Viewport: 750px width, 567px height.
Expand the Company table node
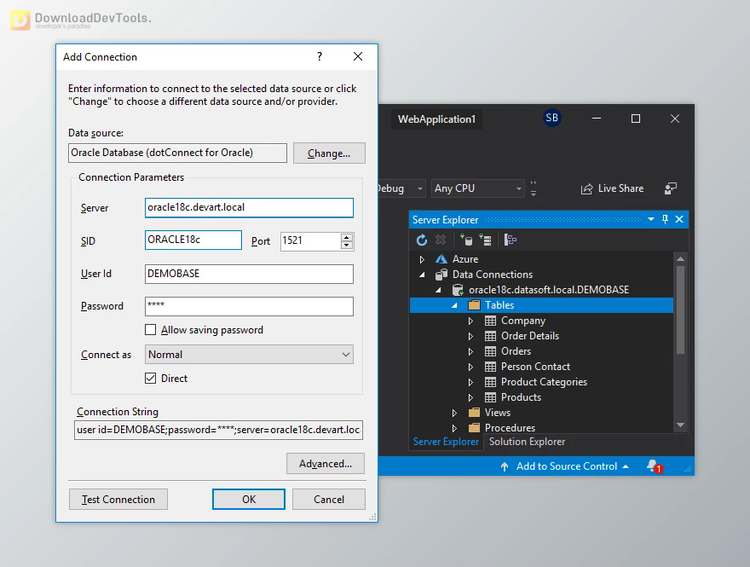tap(471, 321)
